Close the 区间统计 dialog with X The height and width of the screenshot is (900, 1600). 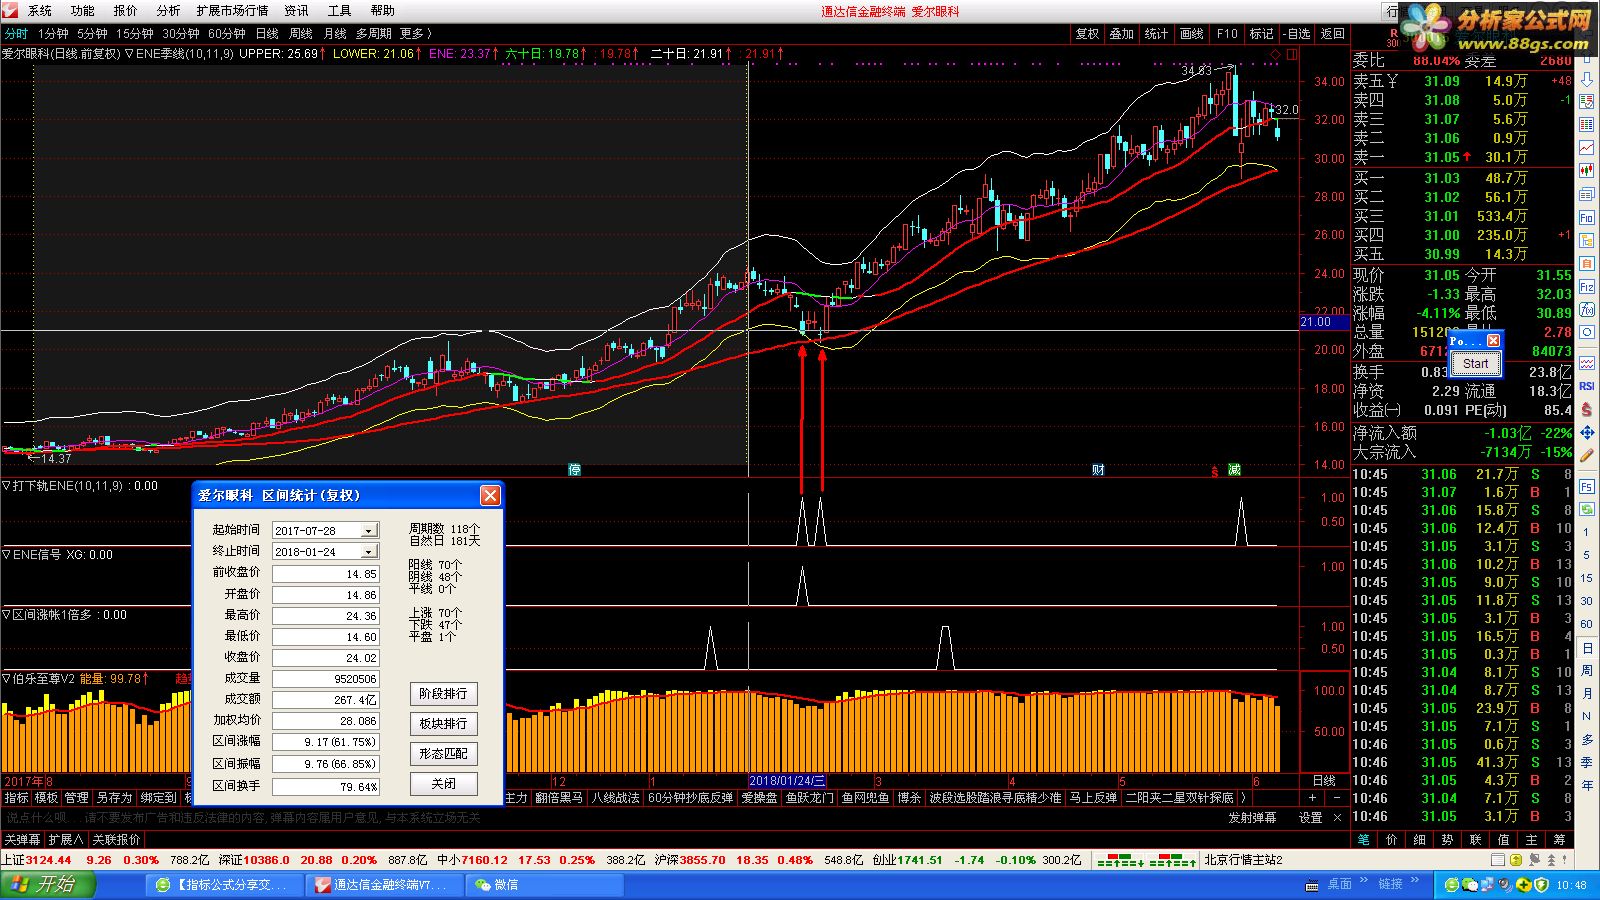[x=490, y=495]
